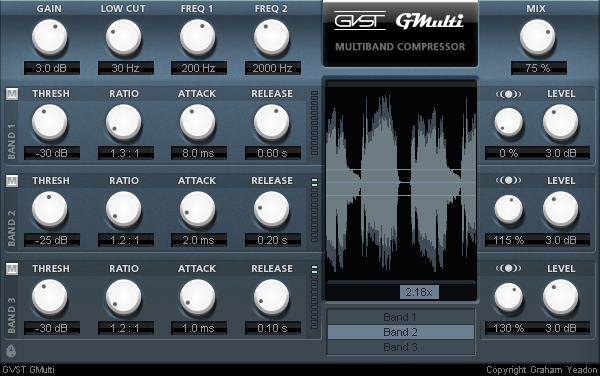Select the 30 Hz low cut value
The image size is (600, 376).
pos(126,68)
